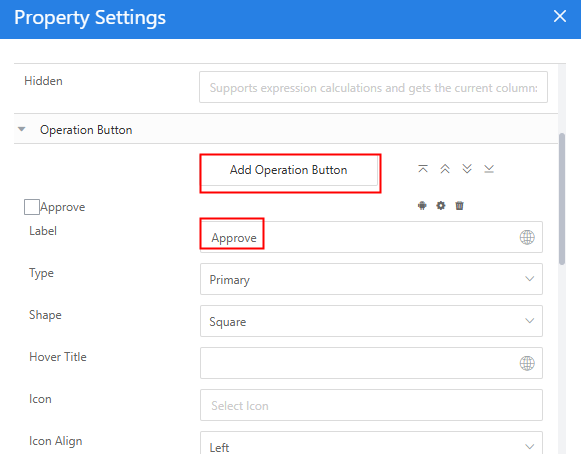Click the bug icon for Approve button

click(x=422, y=206)
